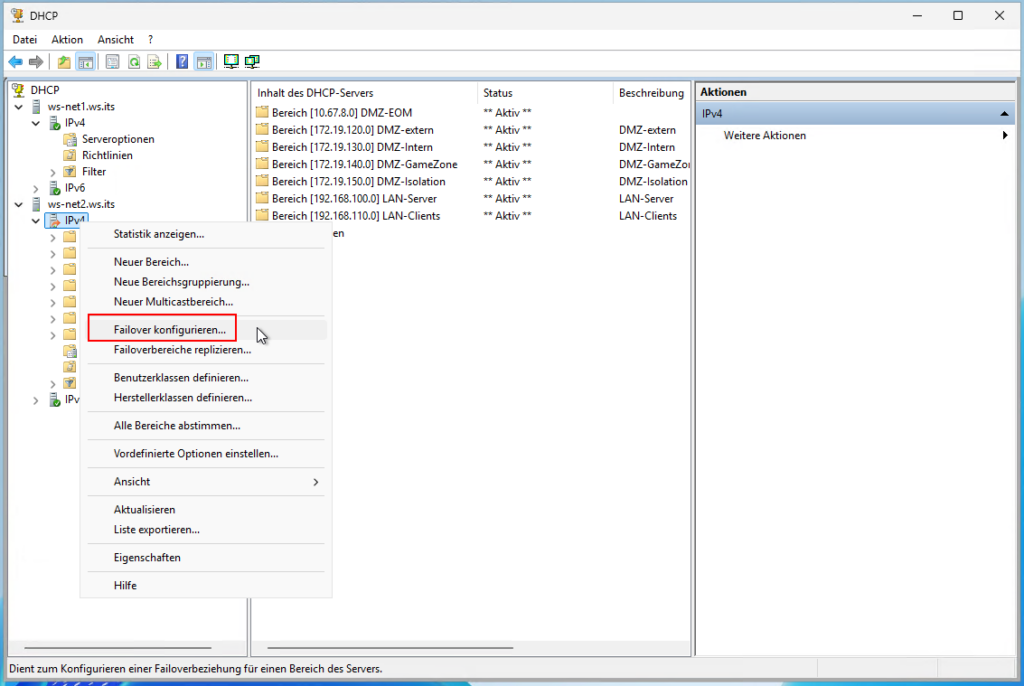Choose Vordefinierte Optionen einstellen... entry
The width and height of the screenshot is (1024, 686).
[x=206, y=453]
